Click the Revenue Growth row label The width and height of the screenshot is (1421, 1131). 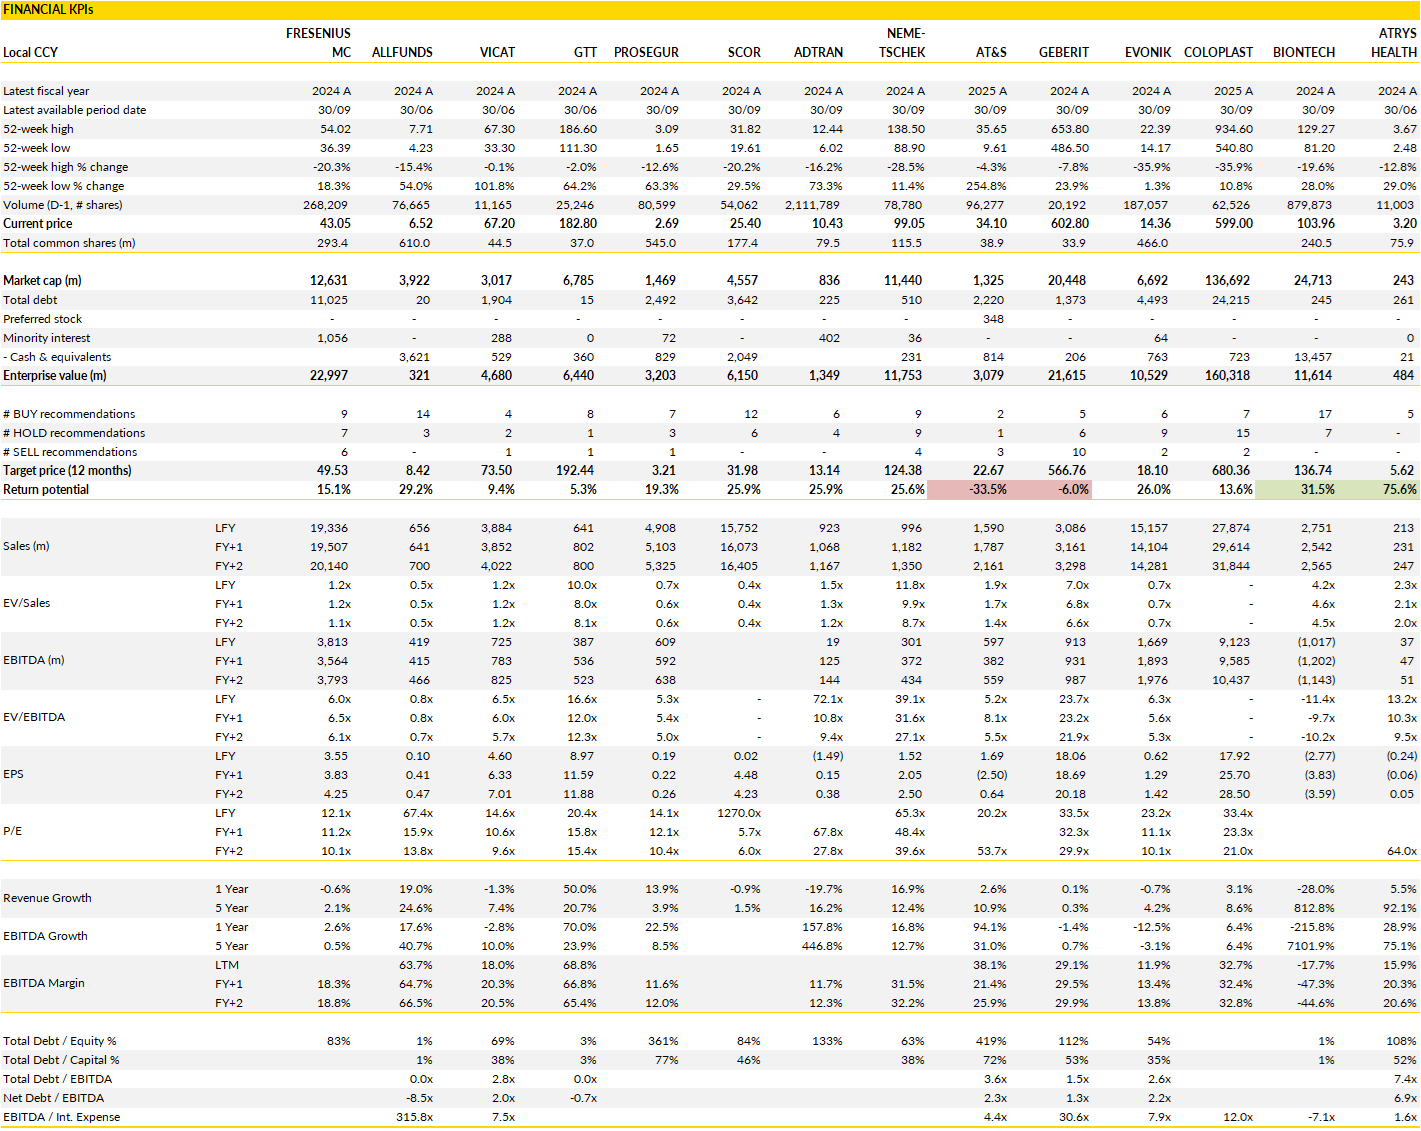coord(47,899)
